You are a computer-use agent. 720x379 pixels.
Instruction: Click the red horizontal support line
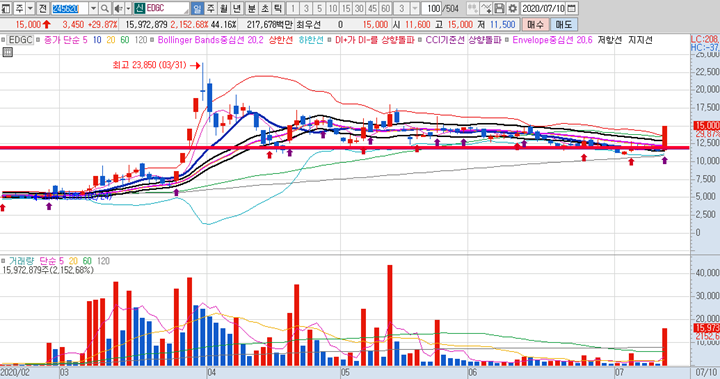[344, 147]
